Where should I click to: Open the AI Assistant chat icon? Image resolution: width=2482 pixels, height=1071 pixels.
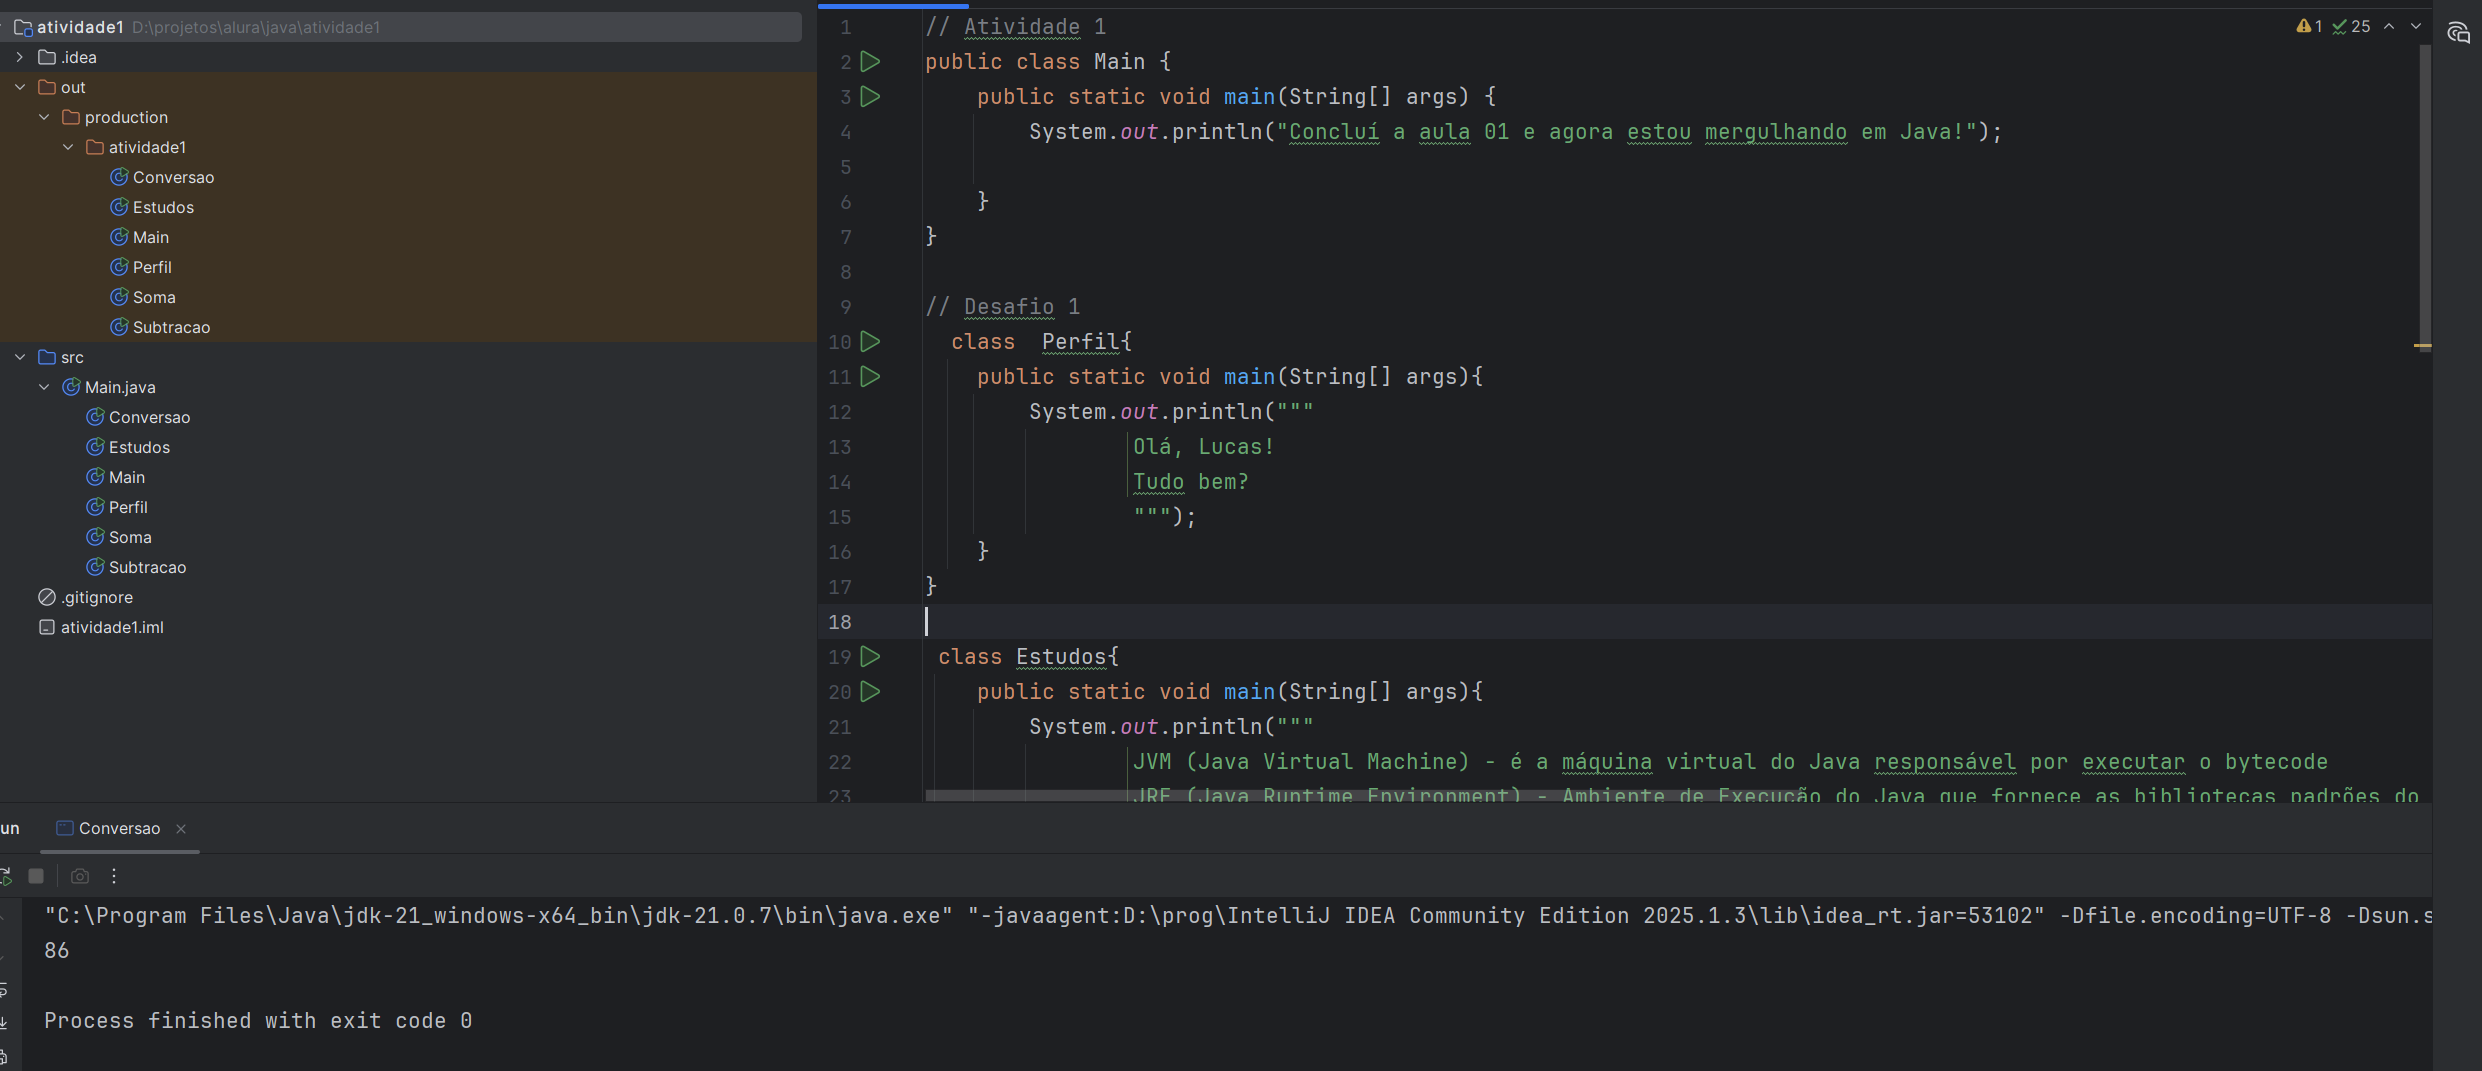click(x=2458, y=33)
